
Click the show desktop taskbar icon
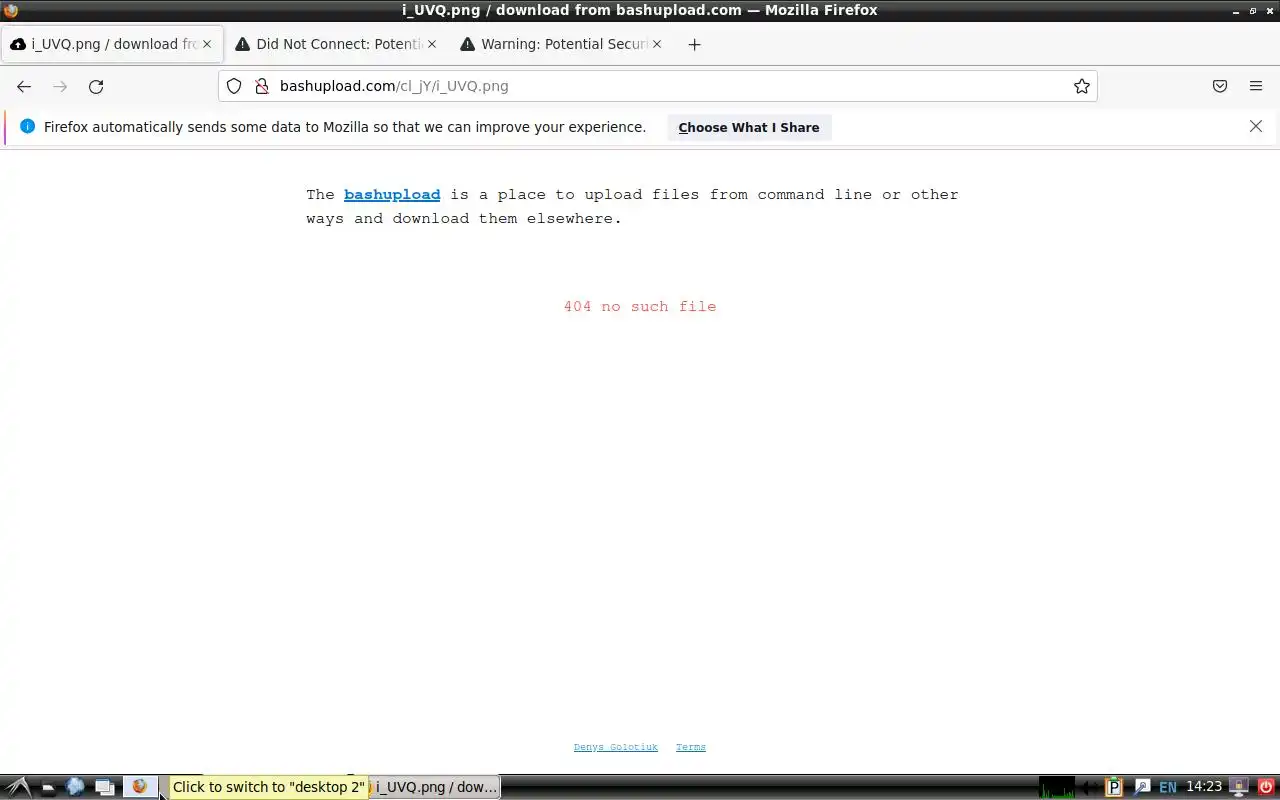pyautogui.click(x=47, y=788)
